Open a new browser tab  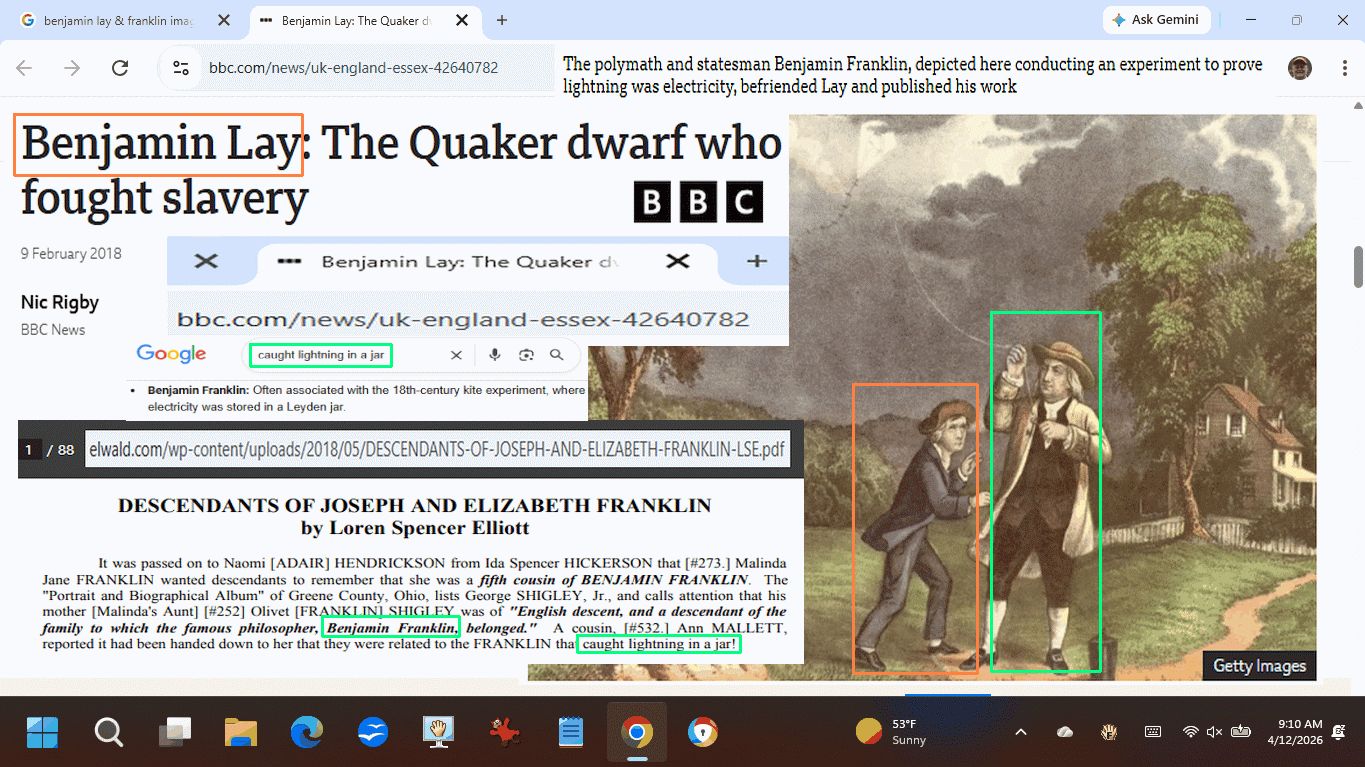point(502,20)
